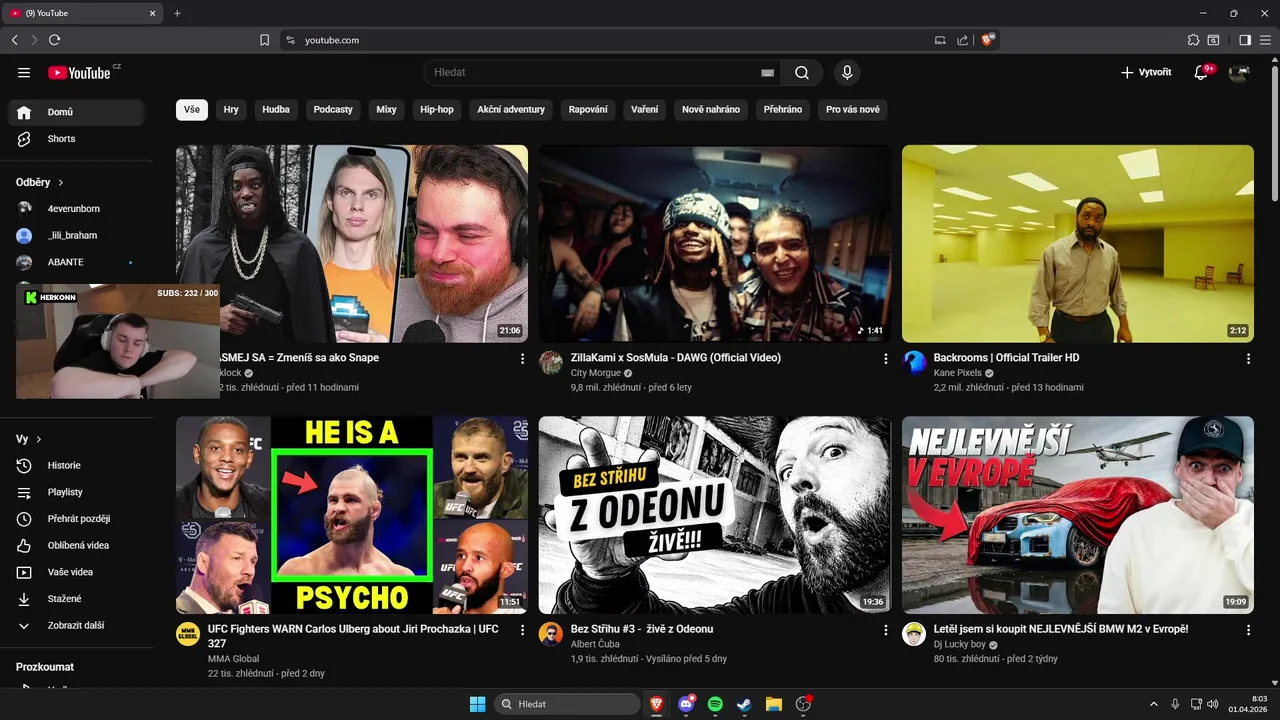Select the Hry filter chip
Viewport: 1280px width, 720px height.
pos(231,109)
